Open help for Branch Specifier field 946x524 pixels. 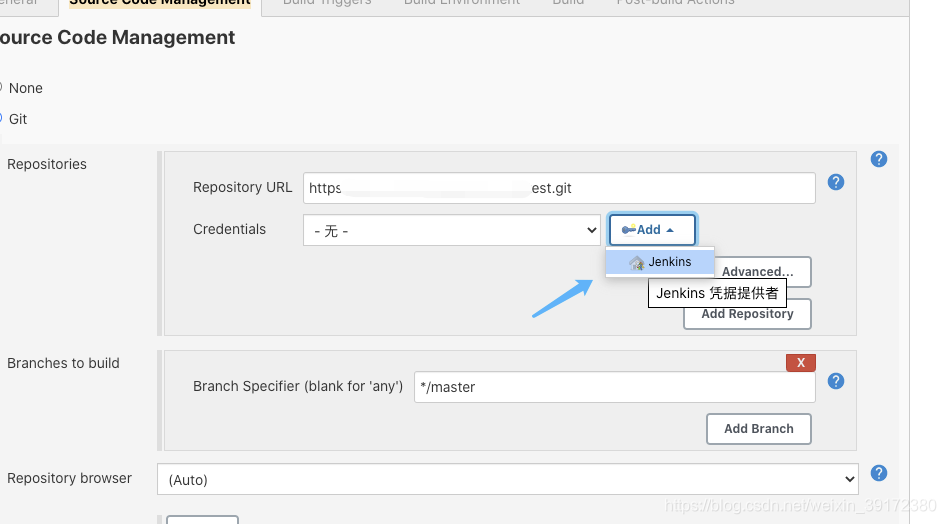836,381
